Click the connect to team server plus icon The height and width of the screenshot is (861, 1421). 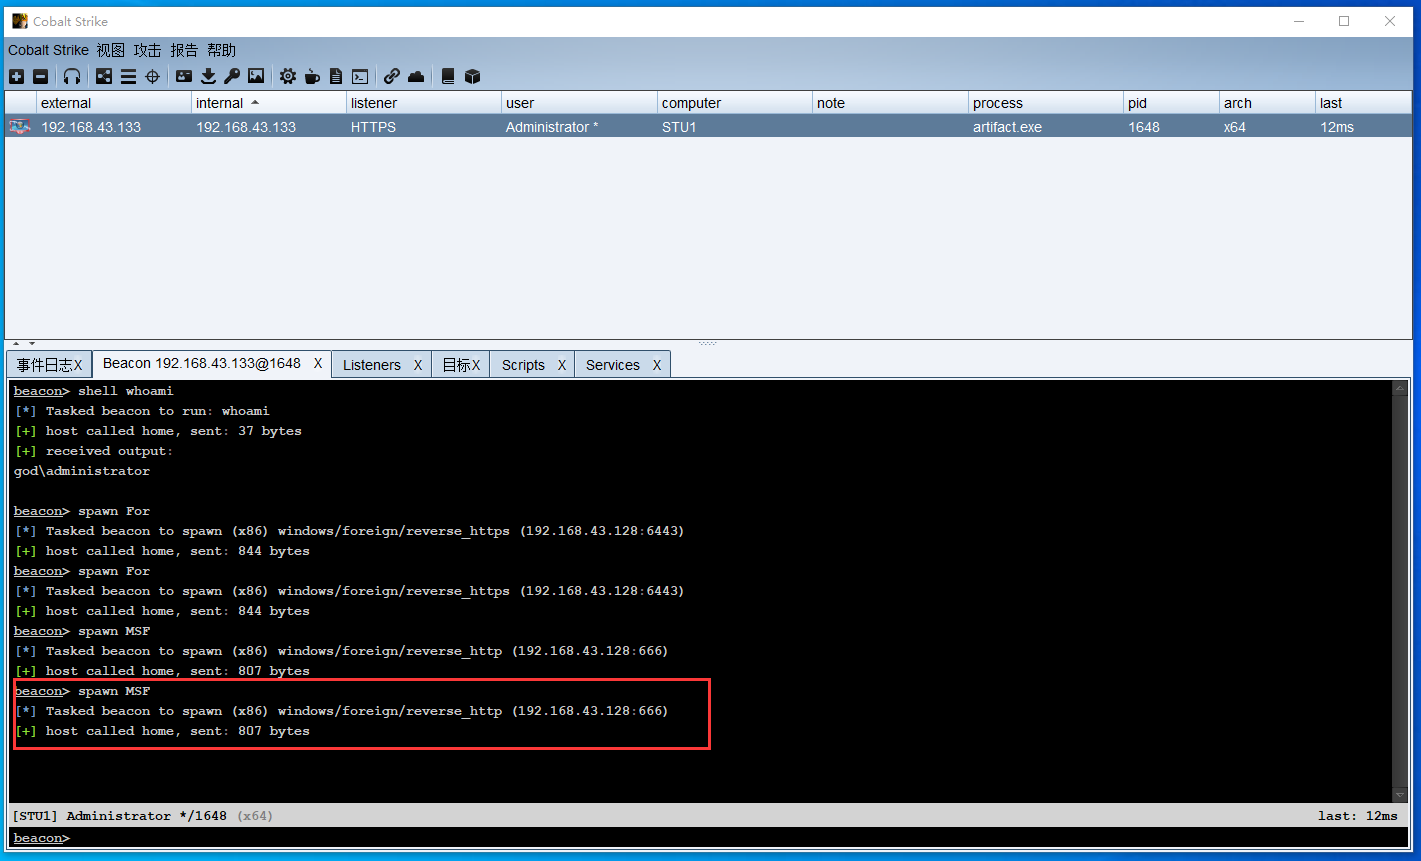[x=16, y=76]
